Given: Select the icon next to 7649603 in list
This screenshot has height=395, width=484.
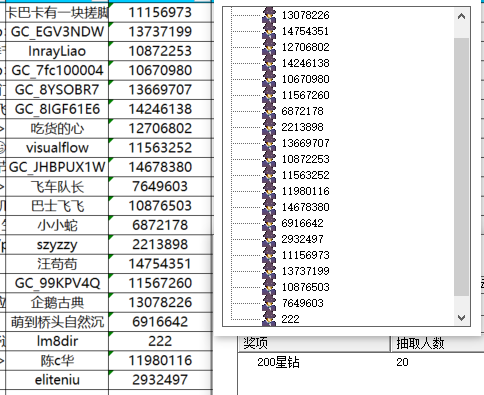Looking at the screenshot, I should (269, 303).
